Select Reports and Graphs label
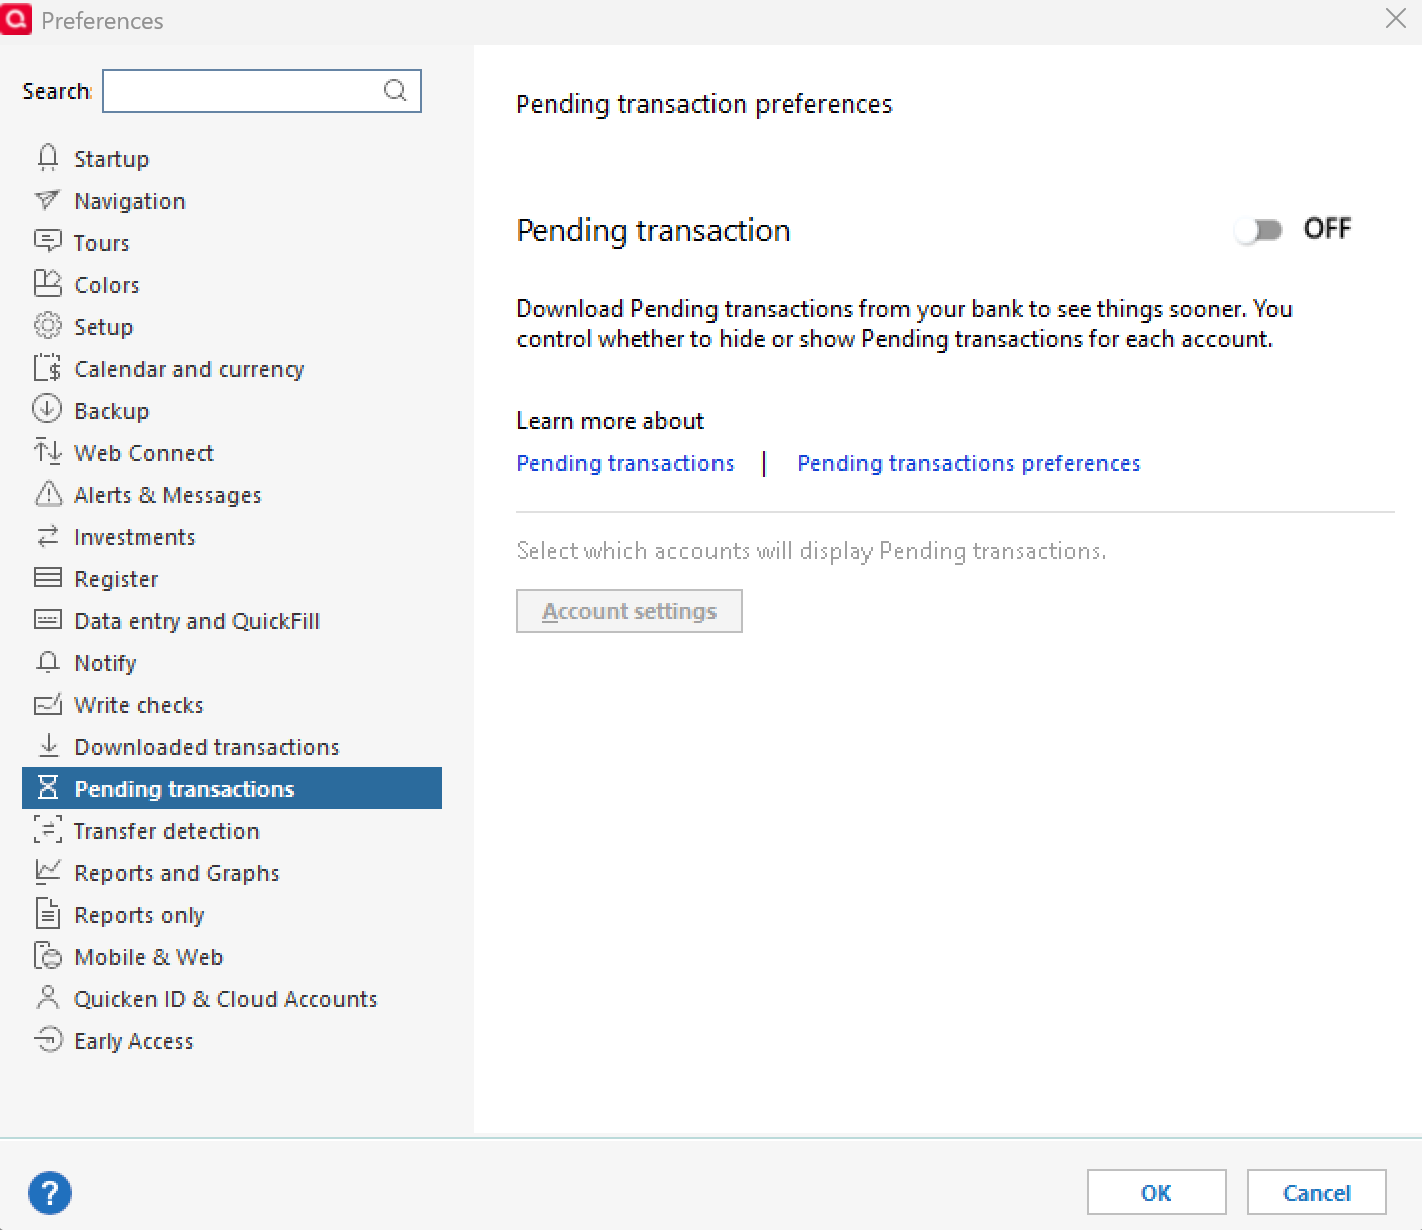The image size is (1422, 1230). (177, 873)
